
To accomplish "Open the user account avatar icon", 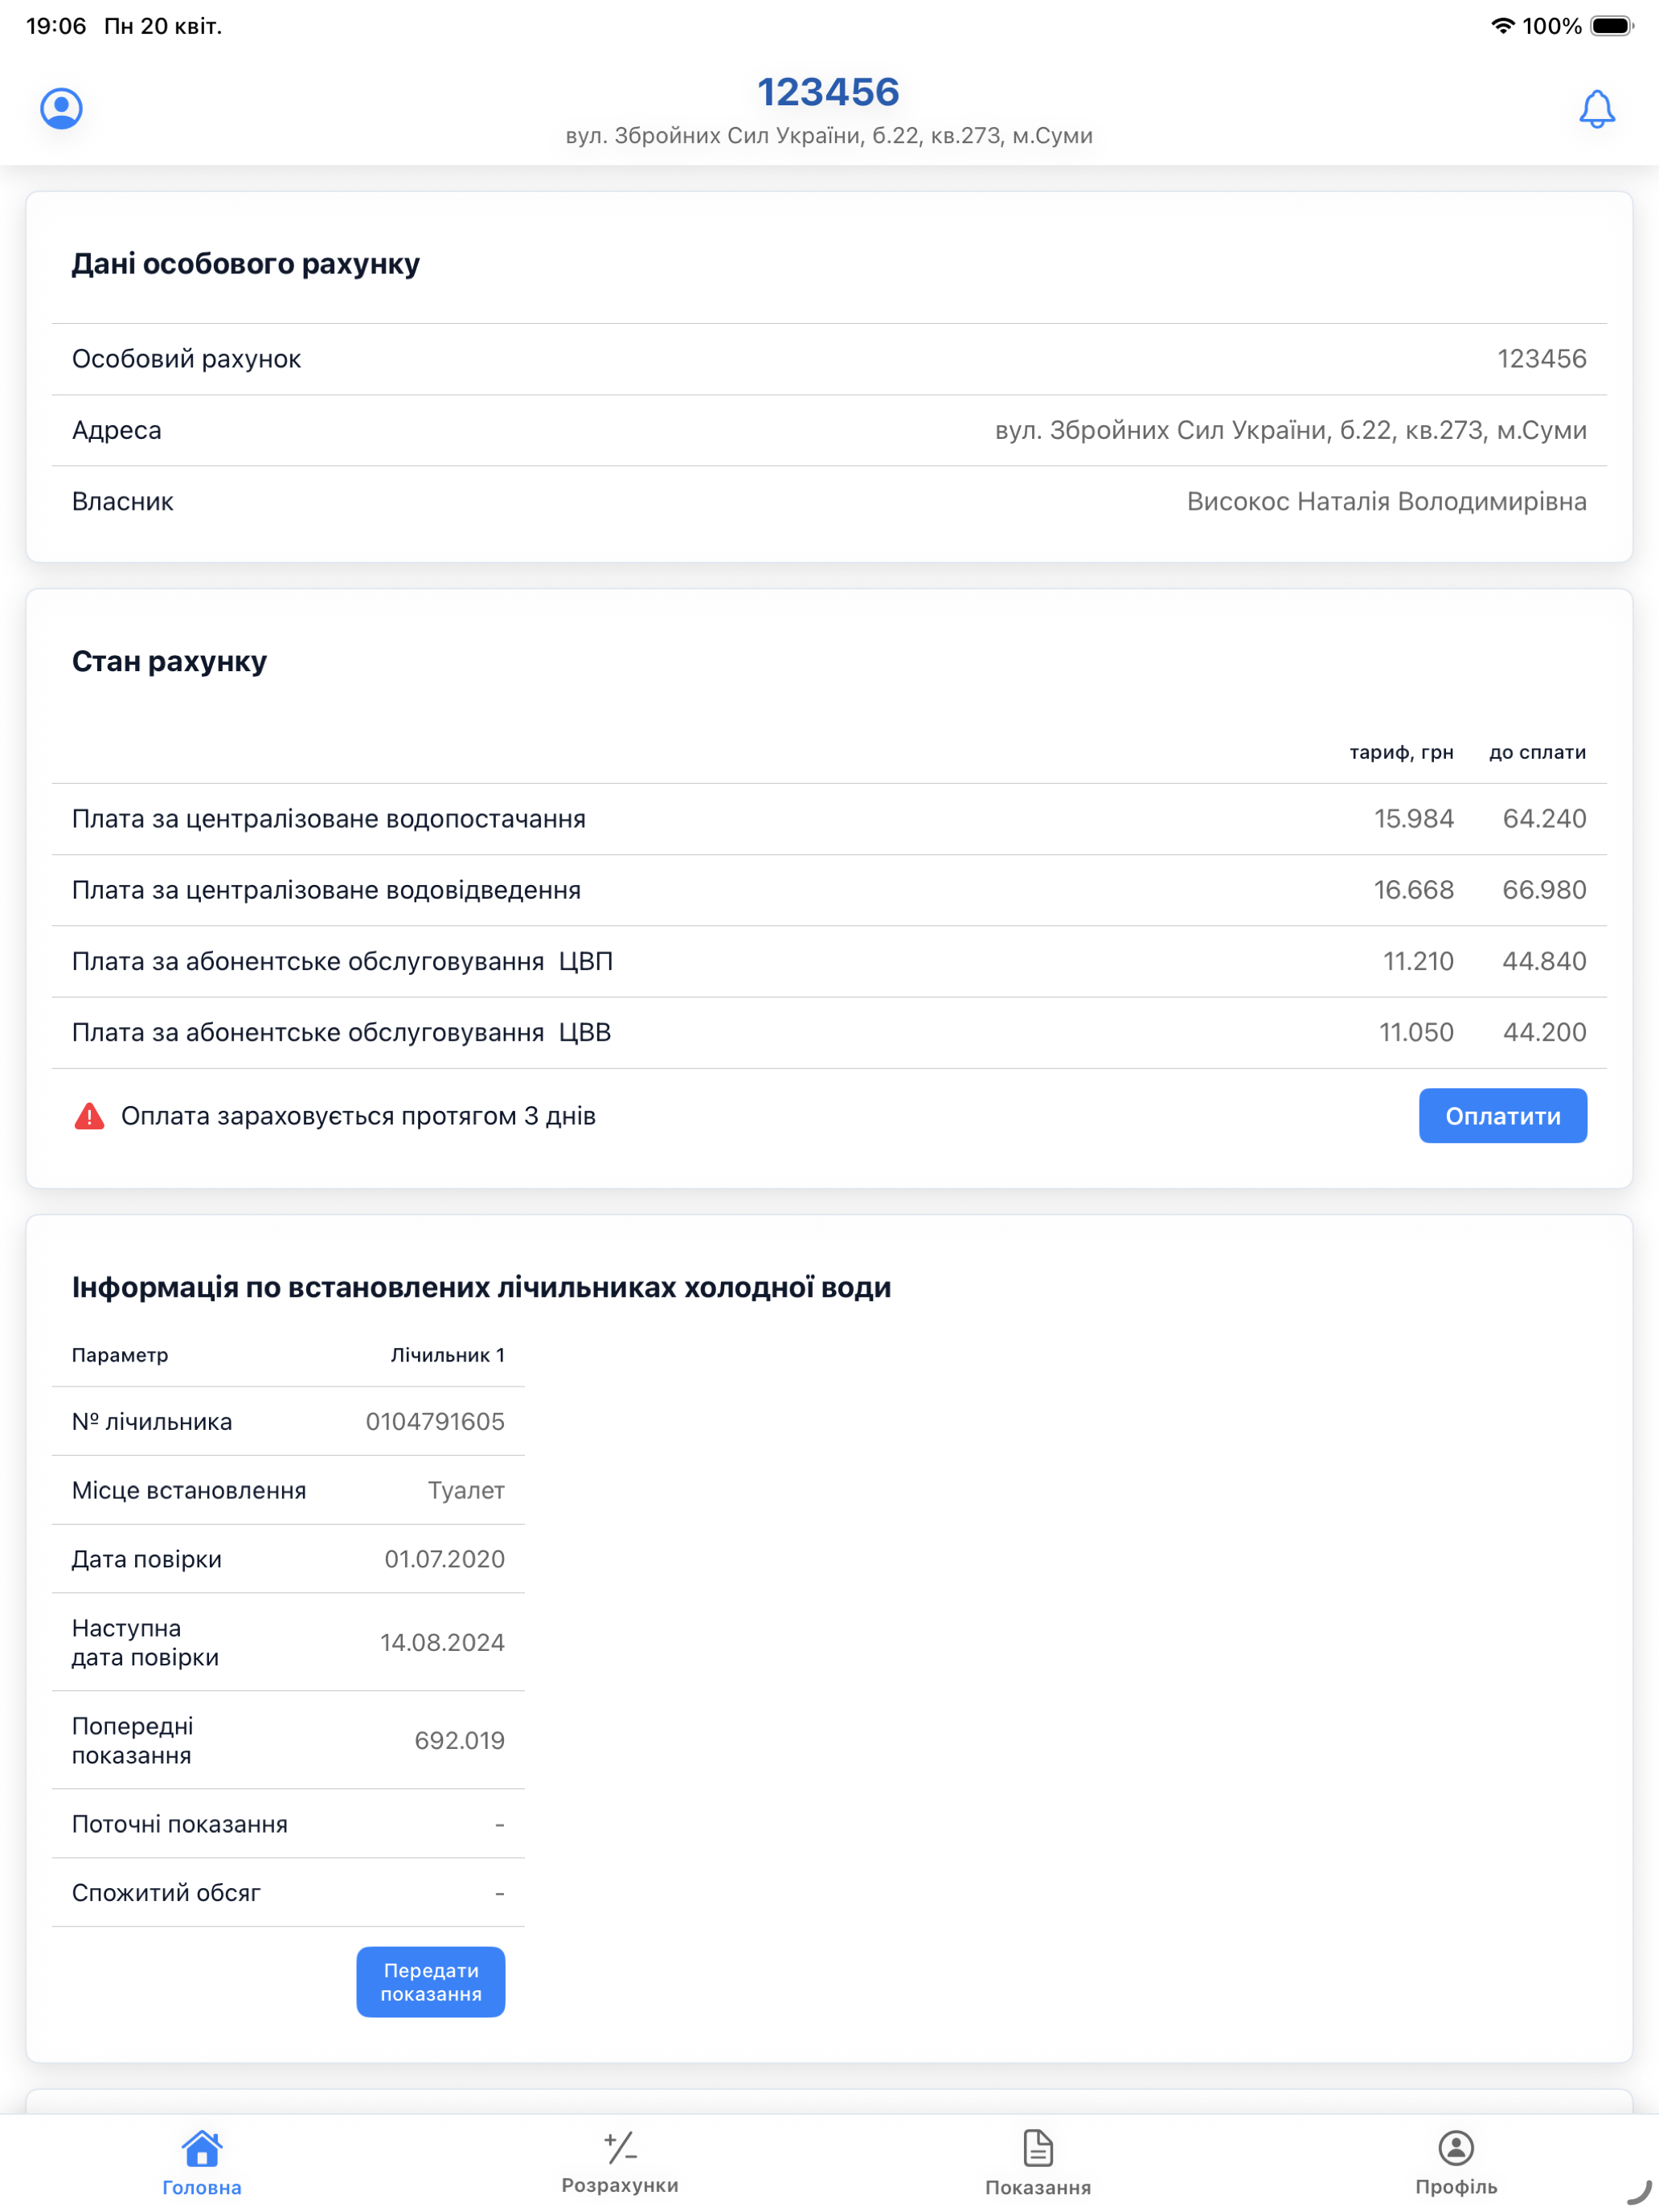I will pos(61,108).
